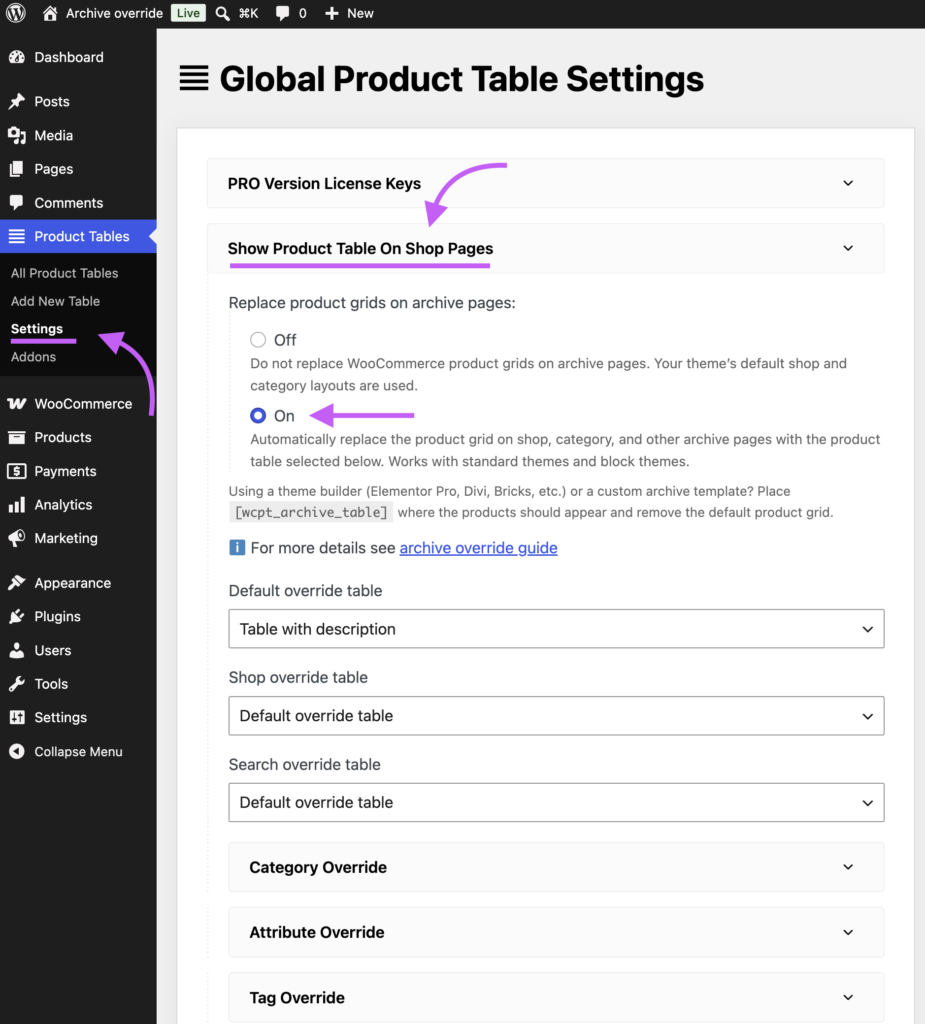Image resolution: width=925 pixels, height=1024 pixels.
Task: Open the Product Tables menu label
Action: [x=82, y=236]
